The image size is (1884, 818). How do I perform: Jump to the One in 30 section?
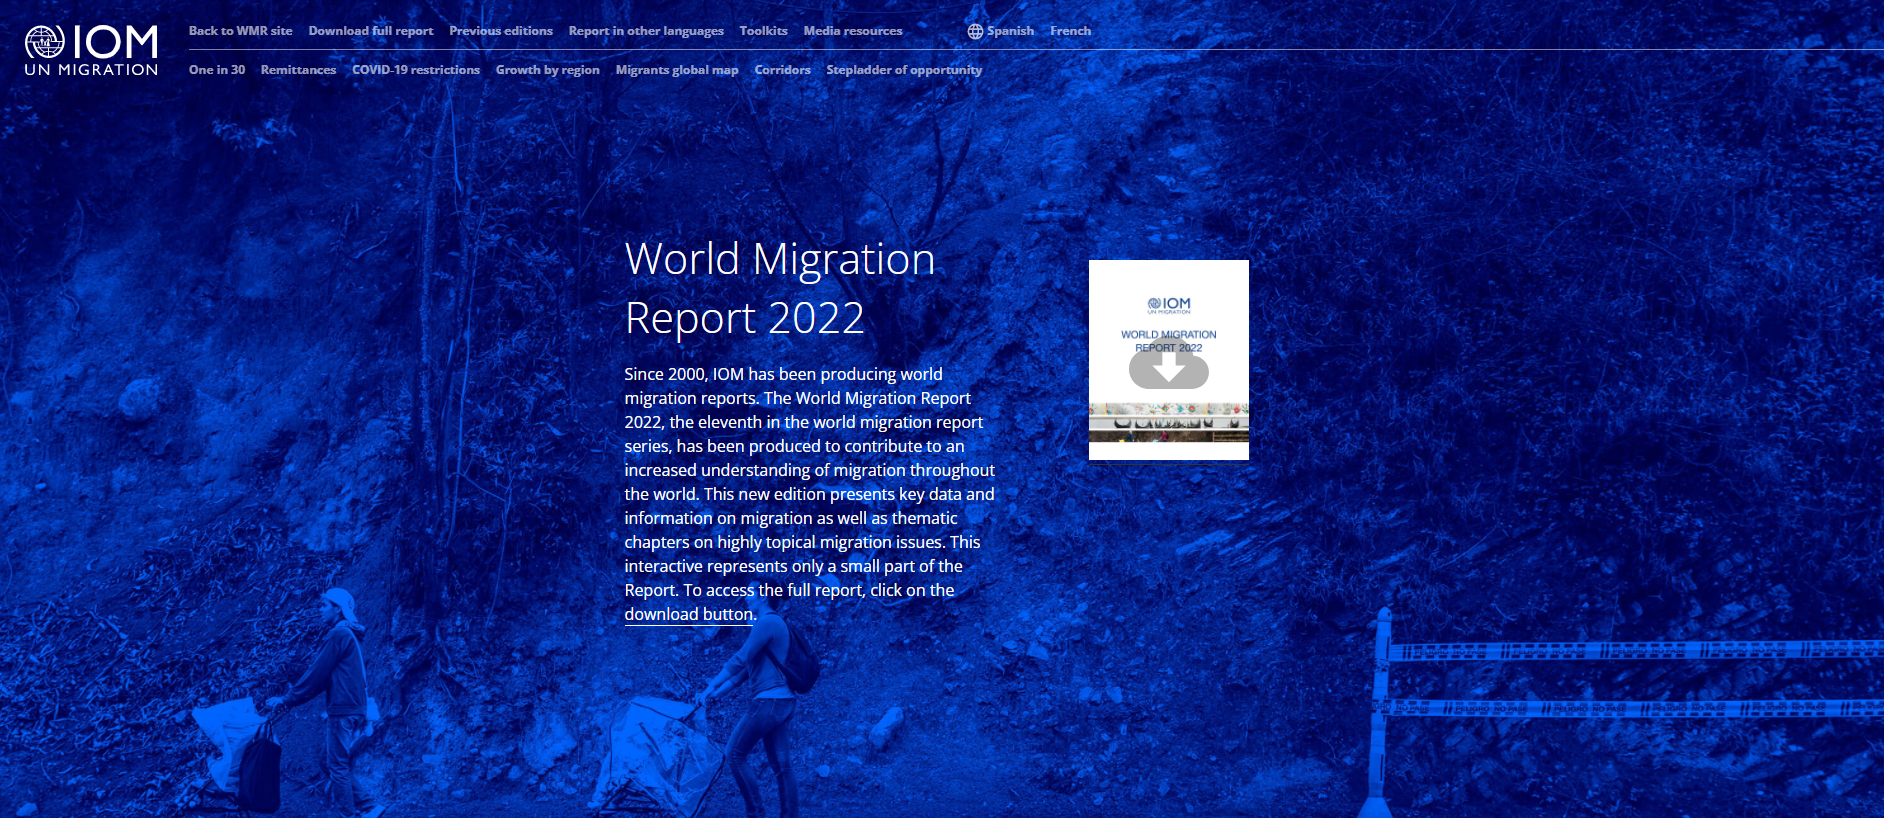point(216,70)
